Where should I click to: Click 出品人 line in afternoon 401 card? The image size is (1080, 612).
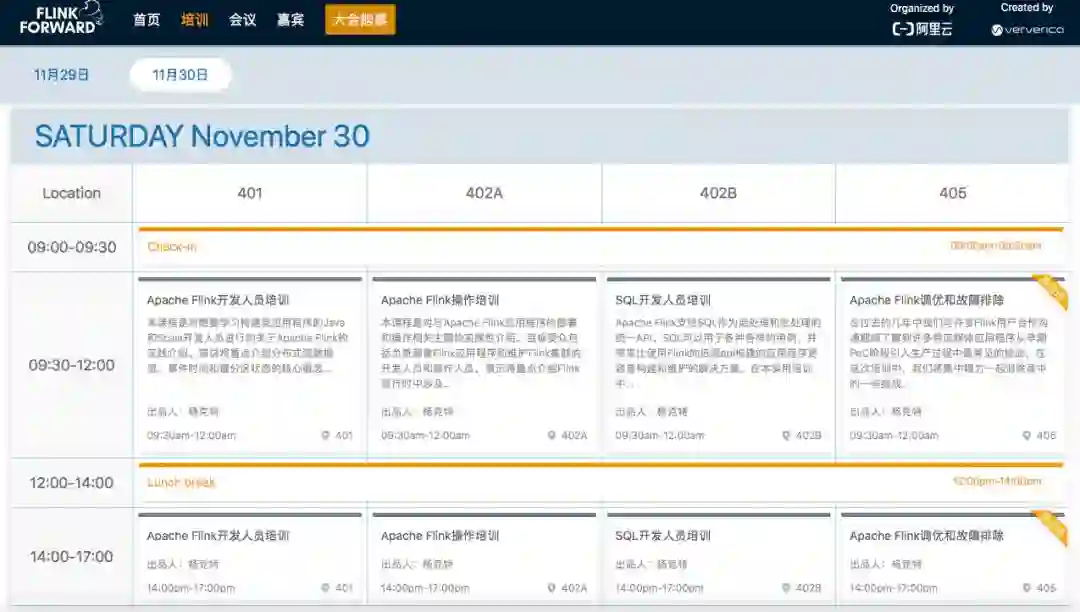(x=183, y=564)
